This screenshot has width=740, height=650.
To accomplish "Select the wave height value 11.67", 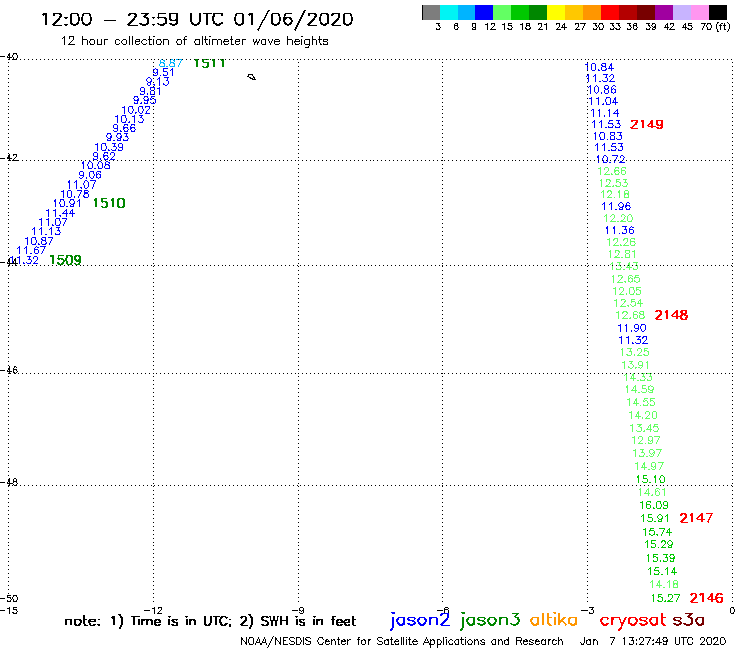I will coord(31,250).
